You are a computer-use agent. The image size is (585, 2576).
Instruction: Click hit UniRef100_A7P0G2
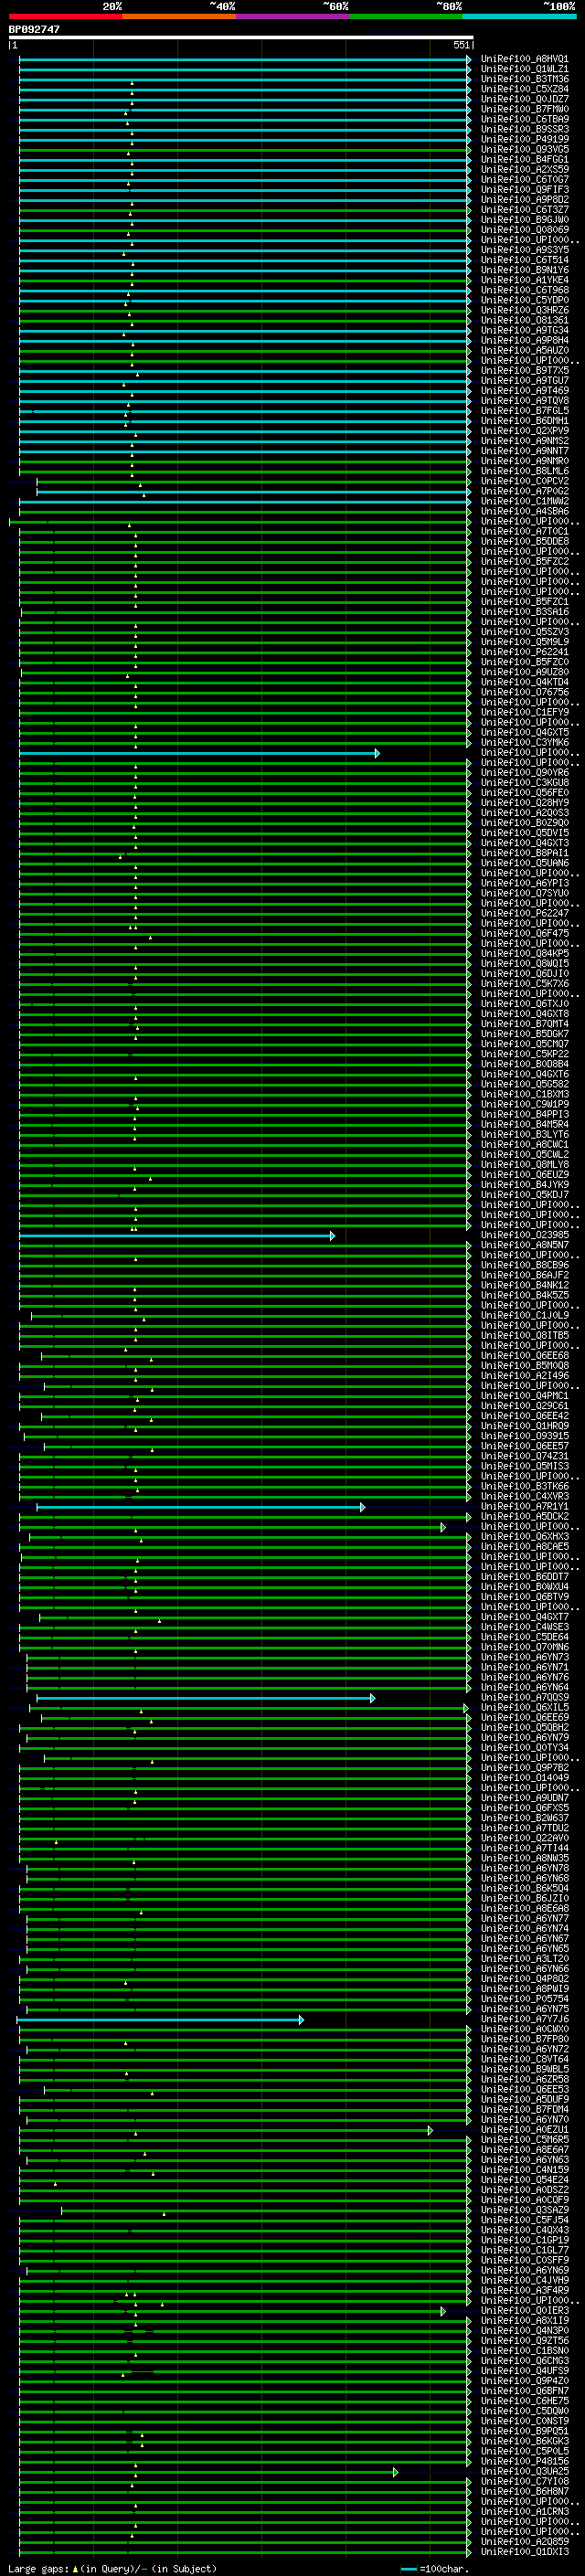click(525, 491)
